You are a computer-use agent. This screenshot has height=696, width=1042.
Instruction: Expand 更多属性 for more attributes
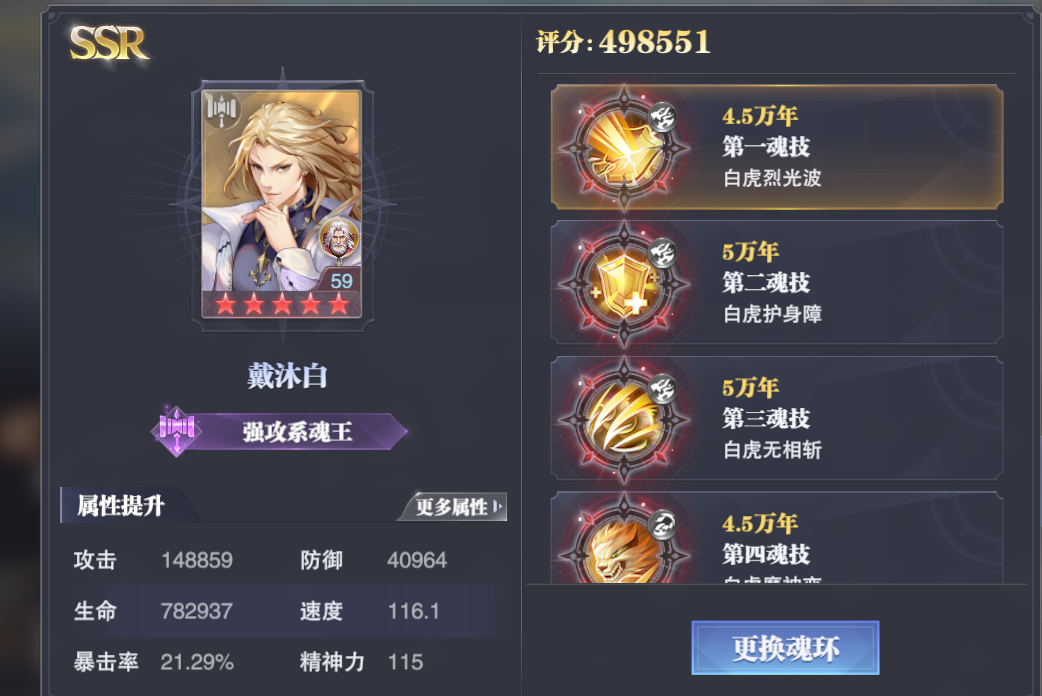457,507
